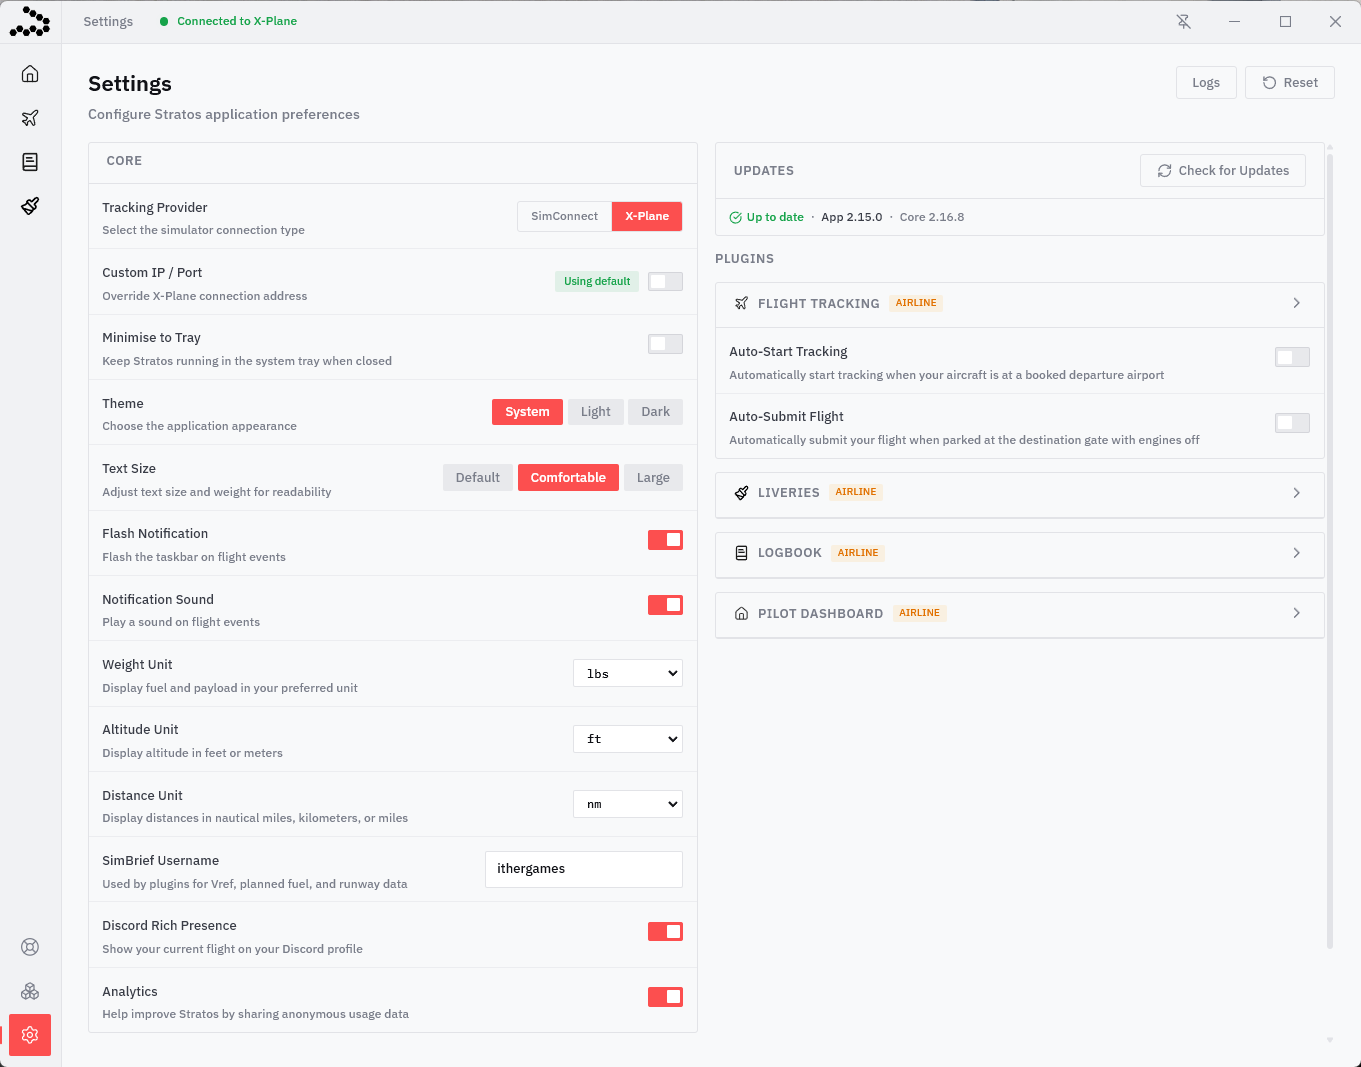Click the right panel vertical scrollbar

(x=1330, y=550)
